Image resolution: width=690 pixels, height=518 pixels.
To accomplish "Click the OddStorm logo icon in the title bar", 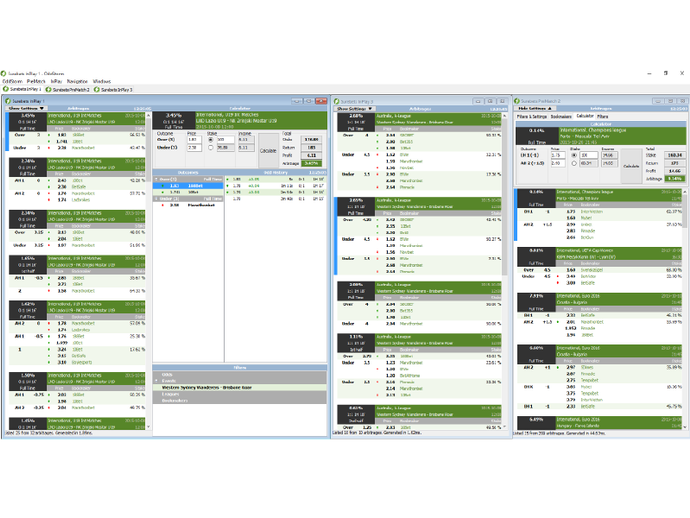I will [4, 73].
